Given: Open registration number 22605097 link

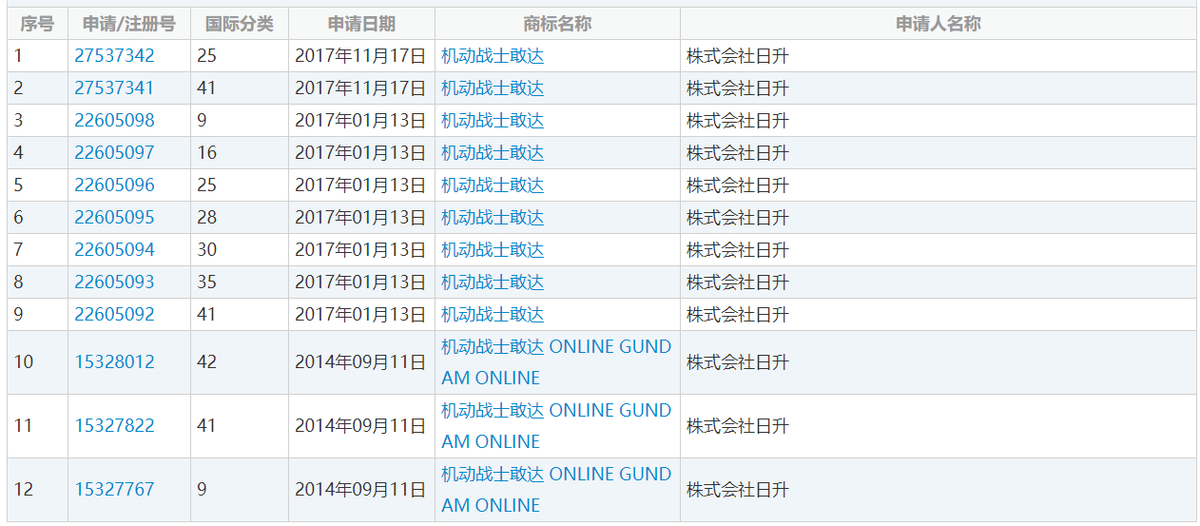Looking at the screenshot, I should (114, 153).
